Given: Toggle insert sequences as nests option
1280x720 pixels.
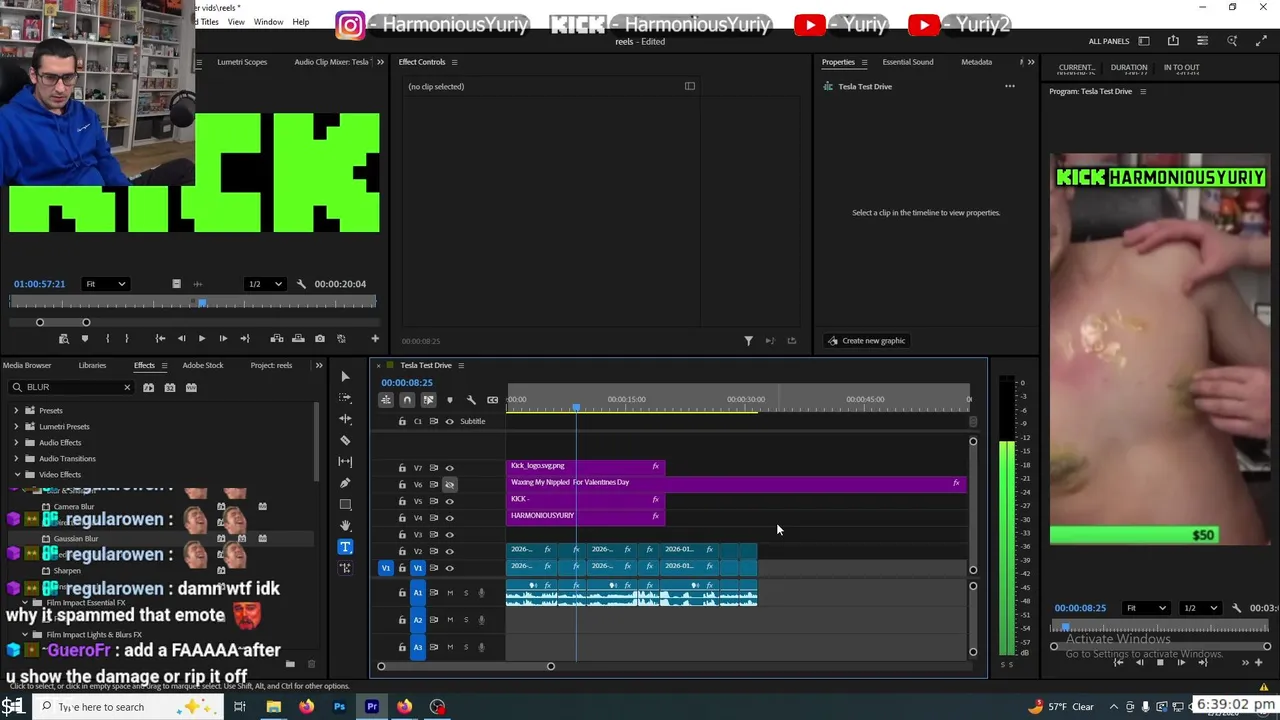Looking at the screenshot, I should coord(385,400).
